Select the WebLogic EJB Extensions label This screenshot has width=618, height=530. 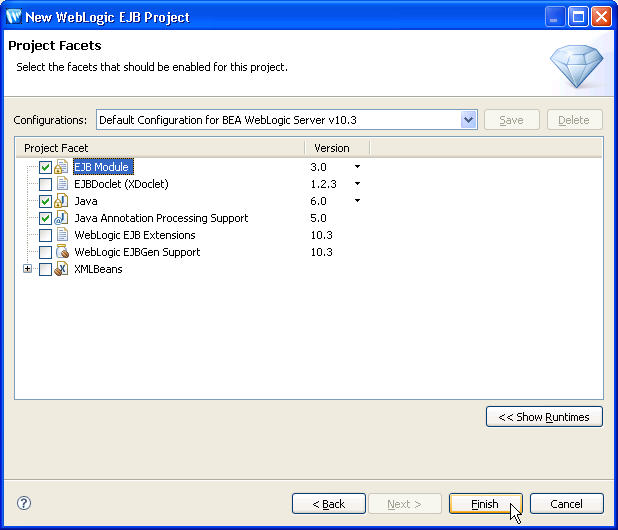[135, 235]
